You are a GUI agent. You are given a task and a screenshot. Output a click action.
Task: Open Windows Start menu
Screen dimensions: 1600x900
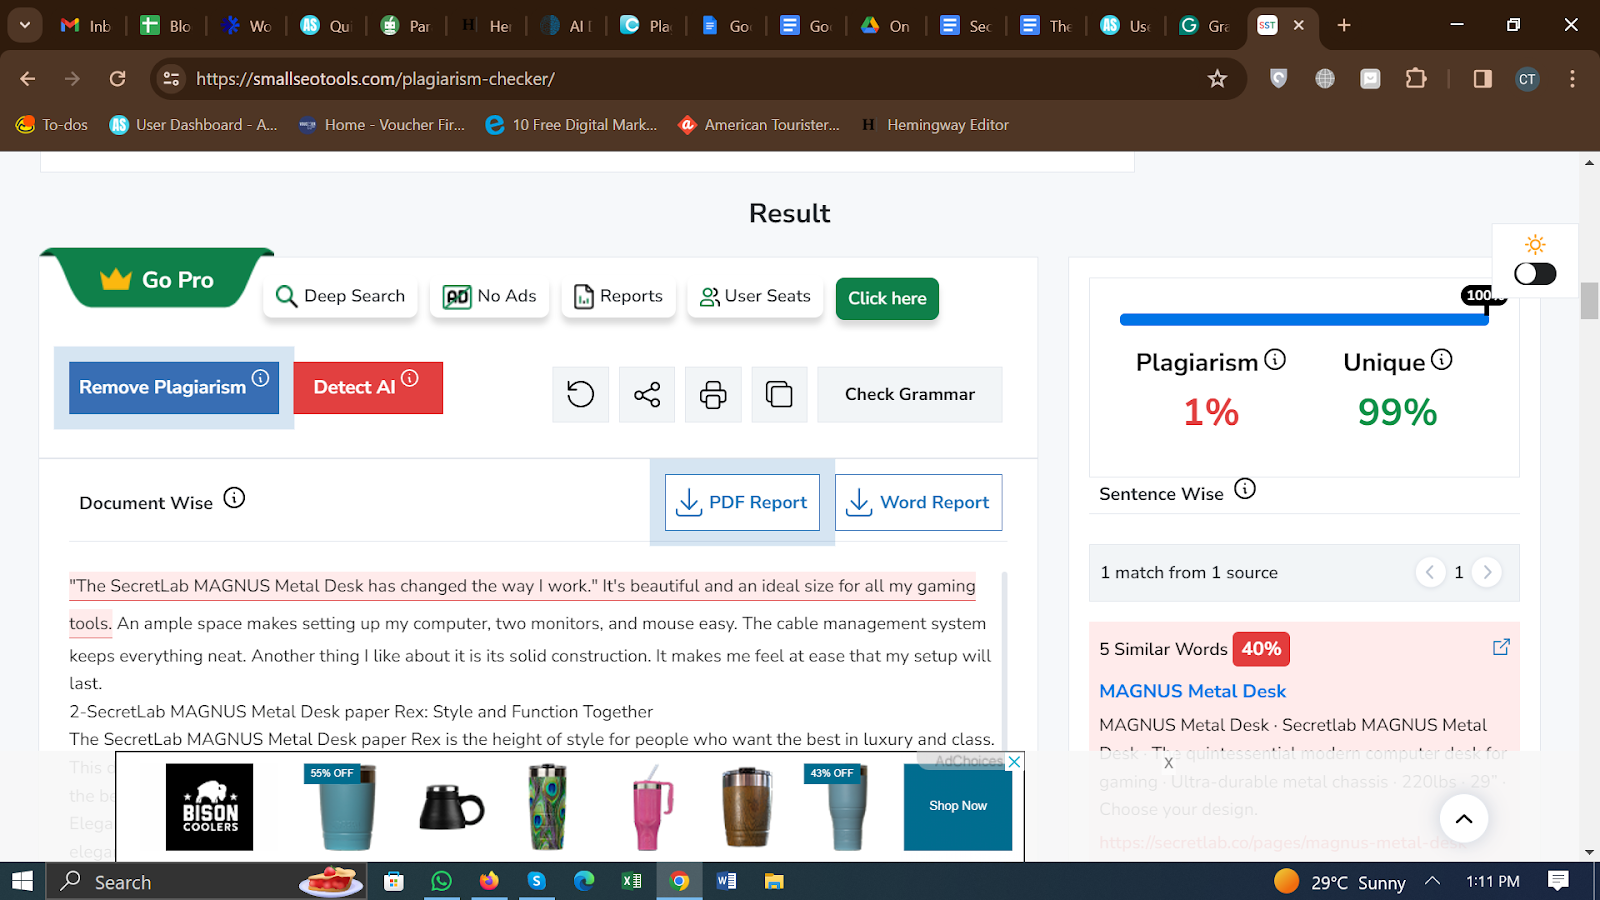coord(22,881)
